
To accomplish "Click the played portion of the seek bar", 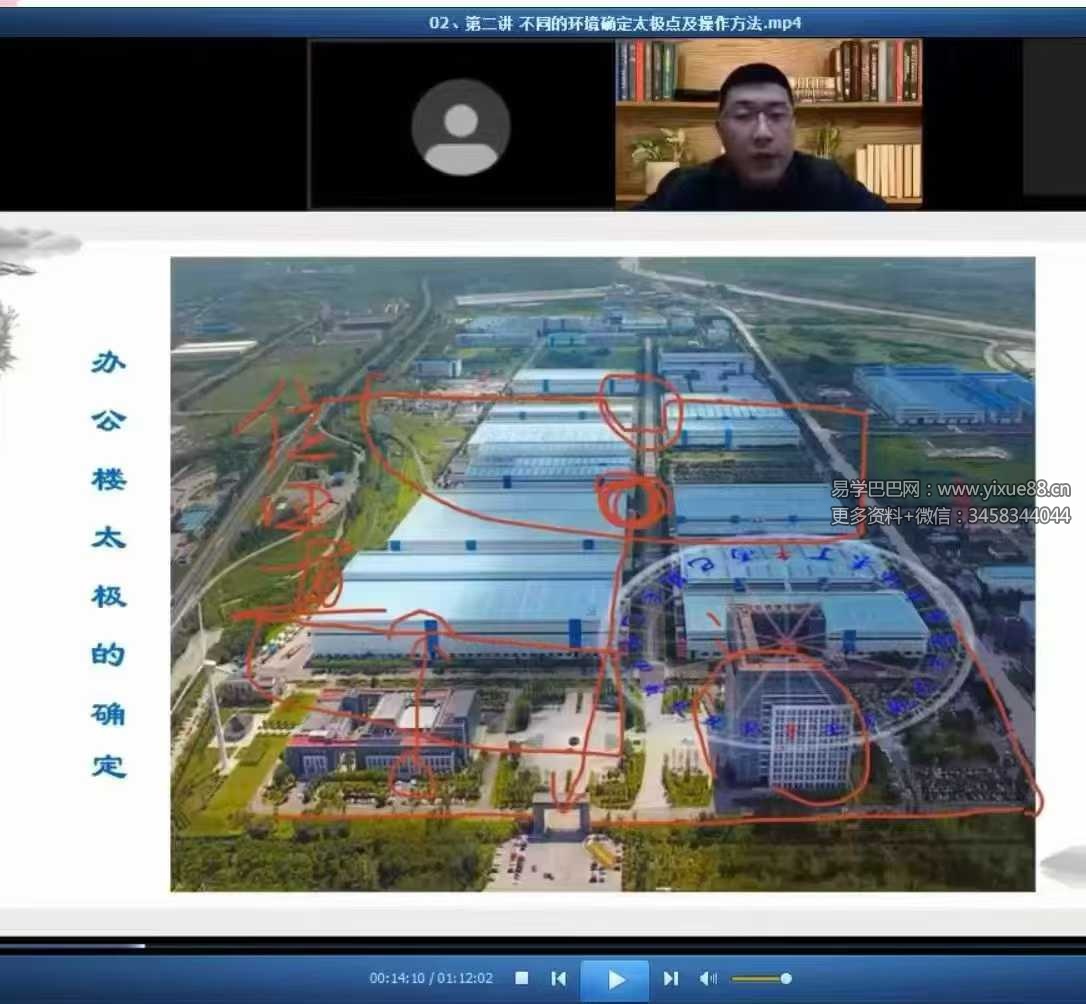I will [x=70, y=945].
